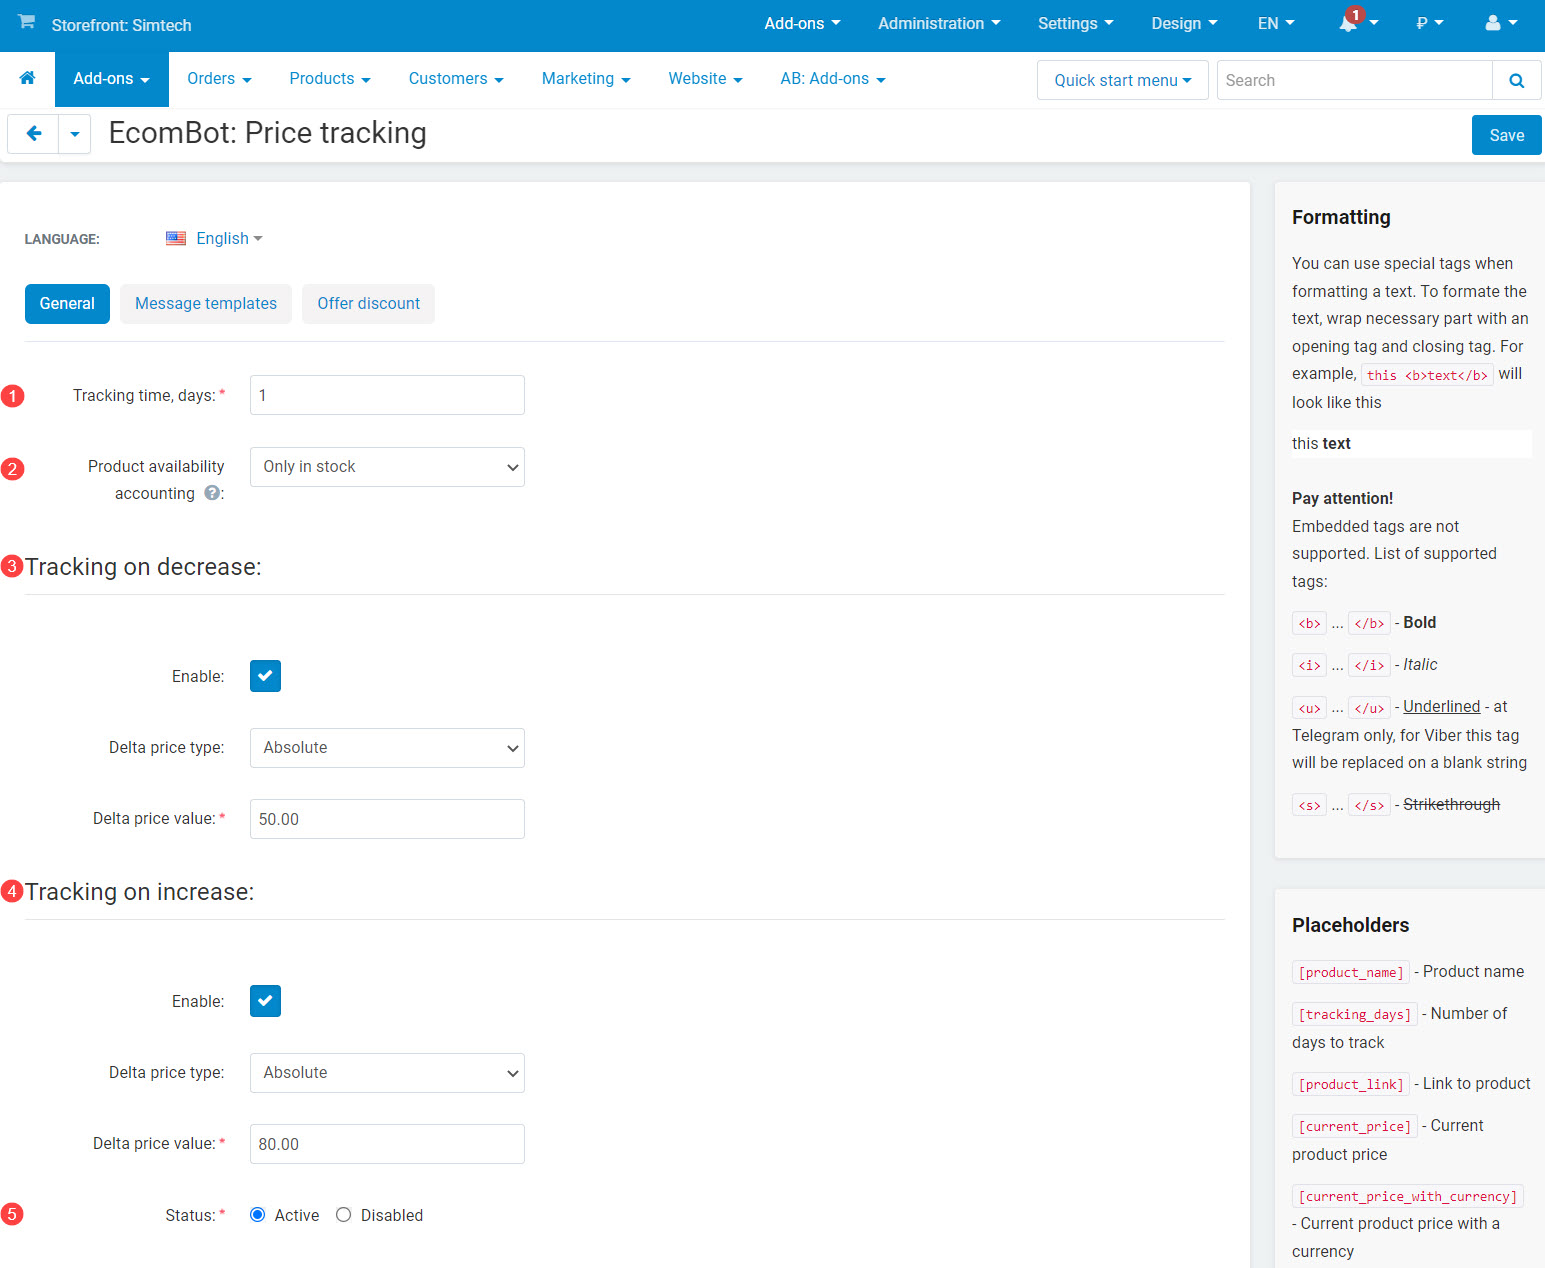Click the storefront cart icon
Screen dimensions: 1545x1268
tap(27, 23)
